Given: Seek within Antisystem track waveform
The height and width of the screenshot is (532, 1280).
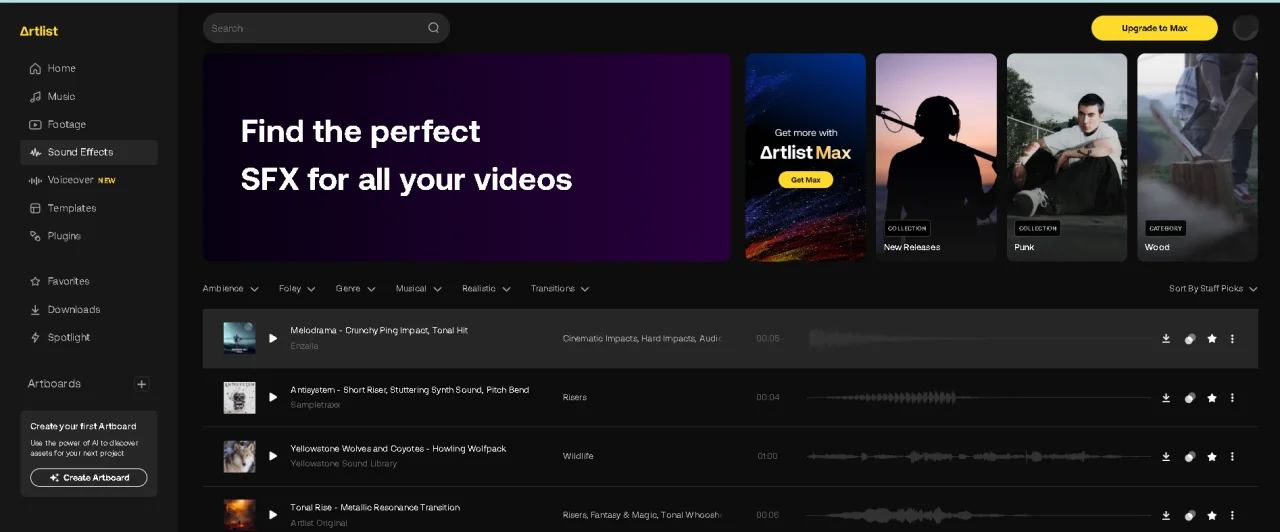Looking at the screenshot, I should pos(978,398).
